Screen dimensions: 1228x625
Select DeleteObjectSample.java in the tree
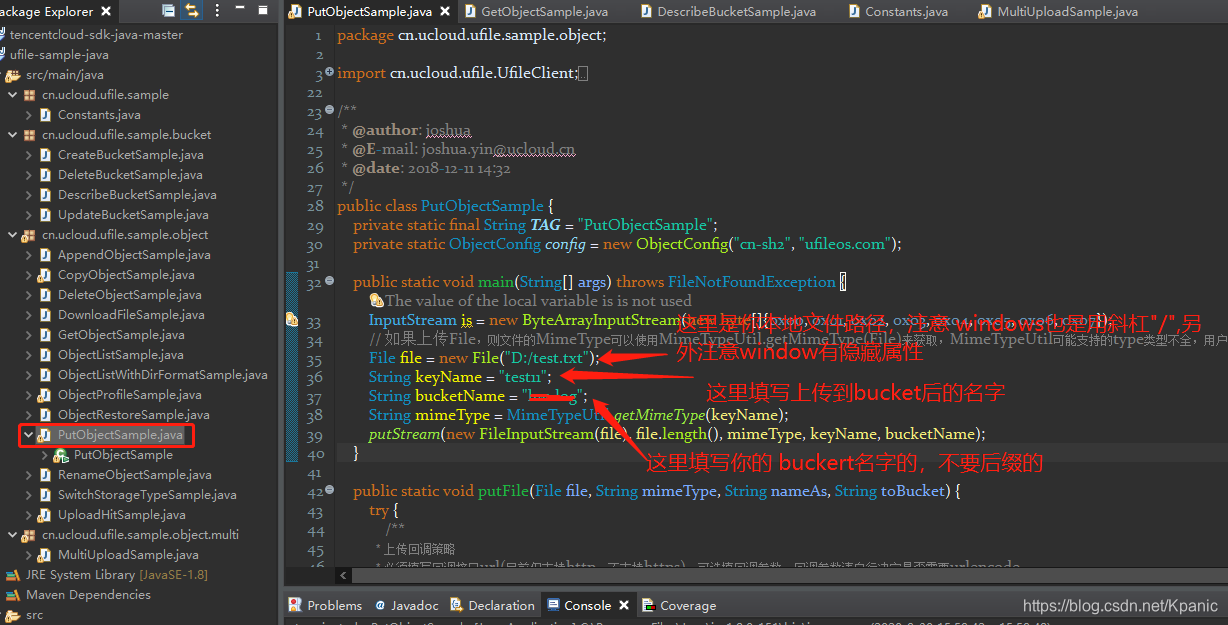coord(129,295)
